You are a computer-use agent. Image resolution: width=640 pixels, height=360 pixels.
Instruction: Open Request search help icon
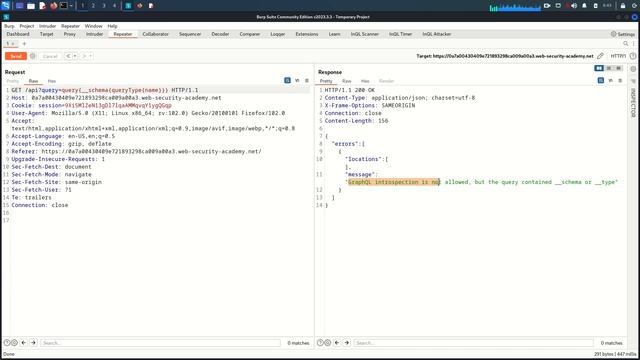tap(7, 343)
